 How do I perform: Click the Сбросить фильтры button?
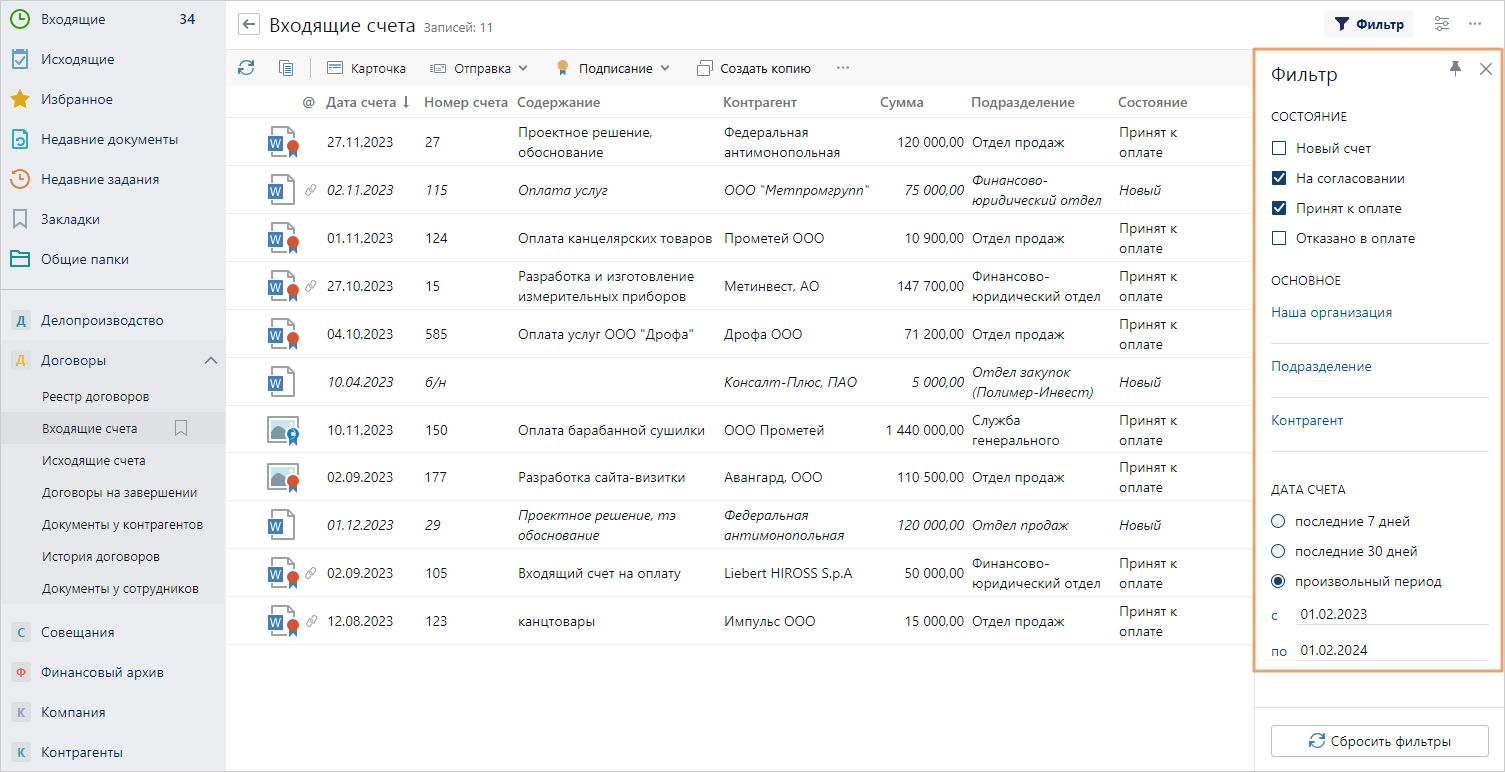1379,741
